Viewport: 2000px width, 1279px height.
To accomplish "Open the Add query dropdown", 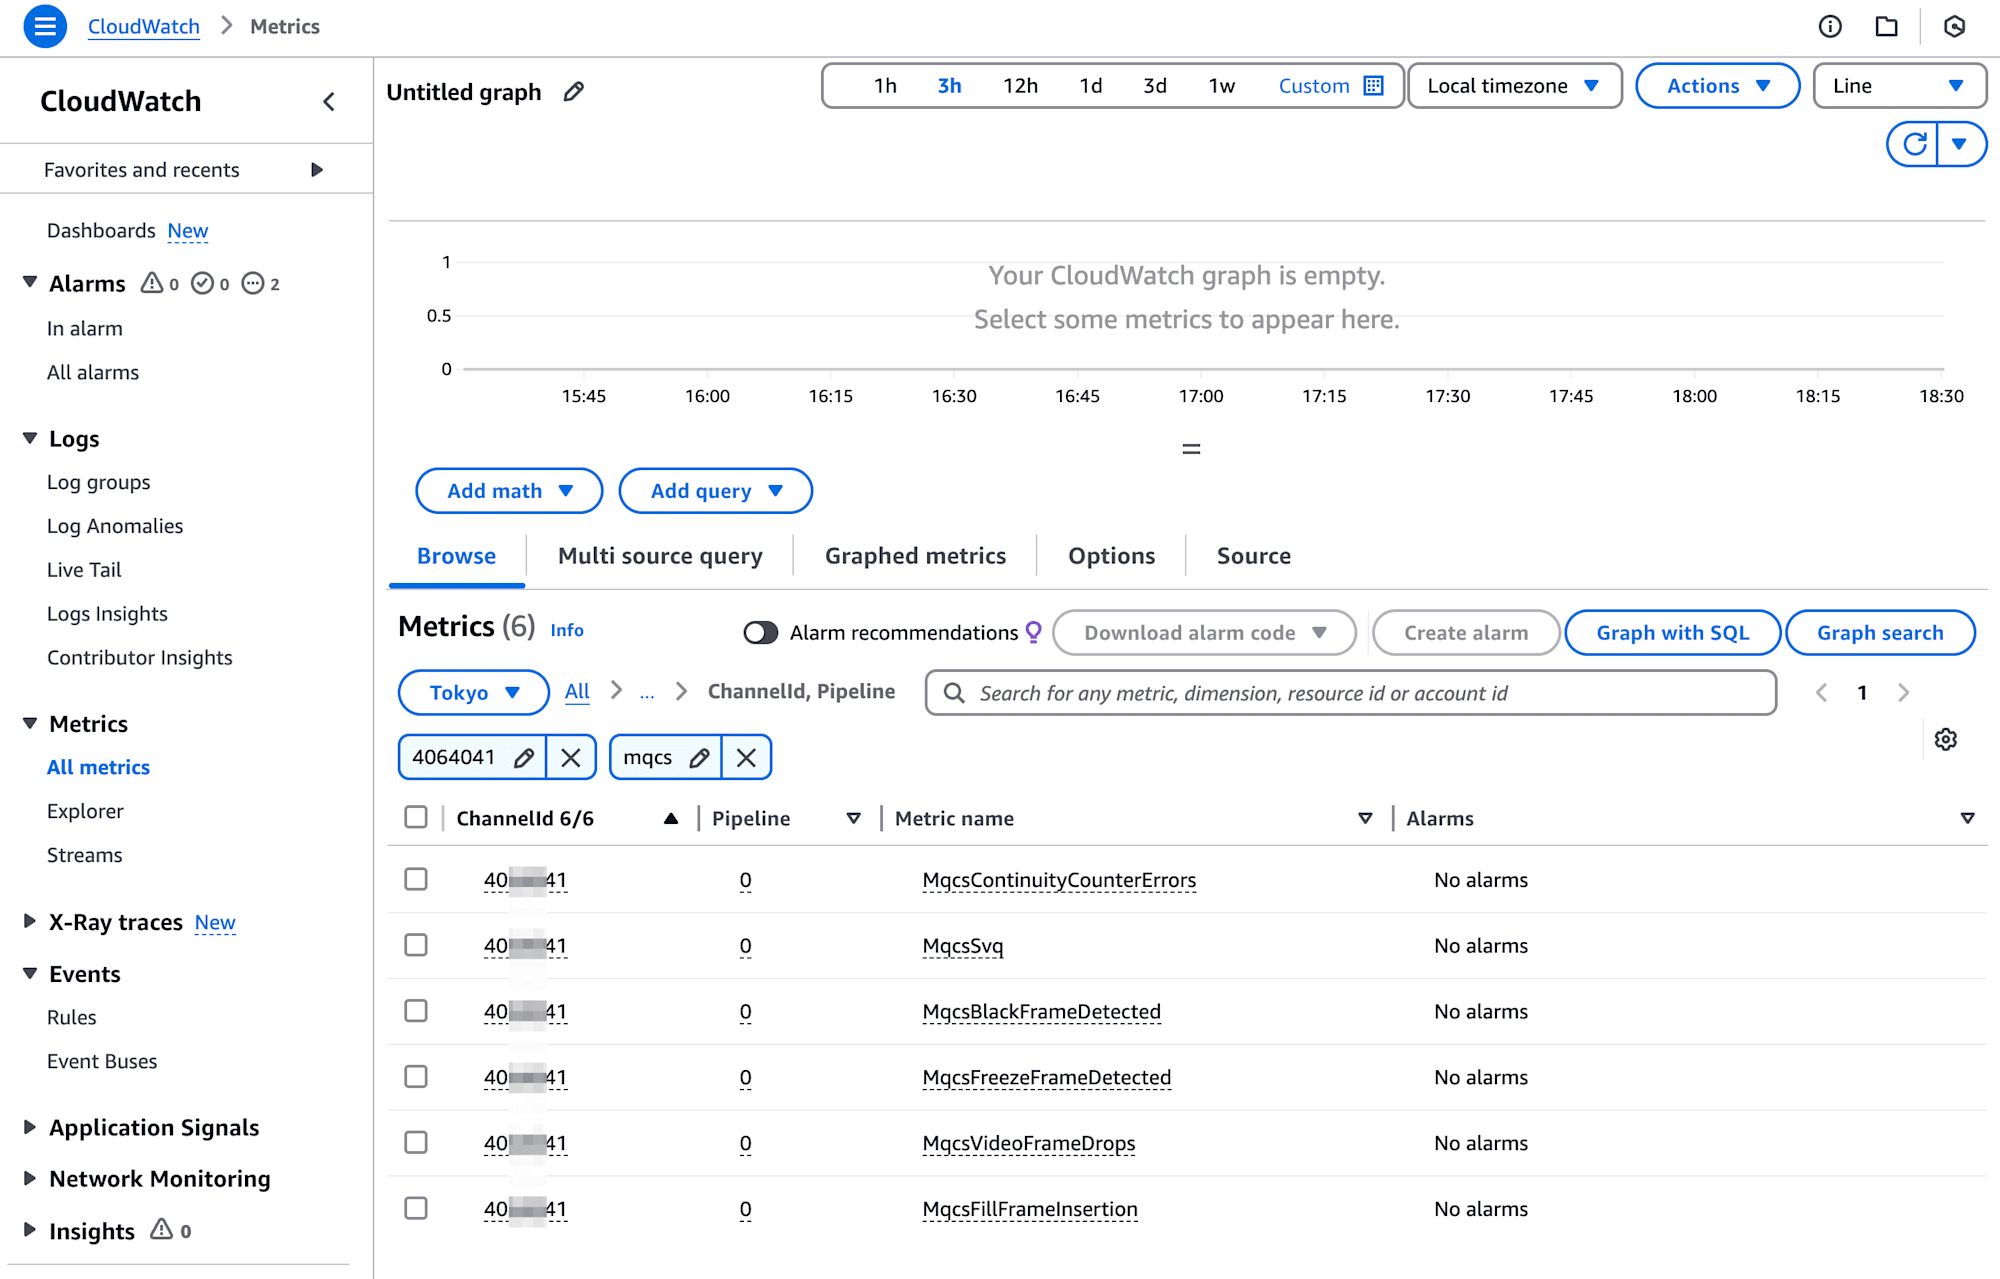I will (x=715, y=491).
